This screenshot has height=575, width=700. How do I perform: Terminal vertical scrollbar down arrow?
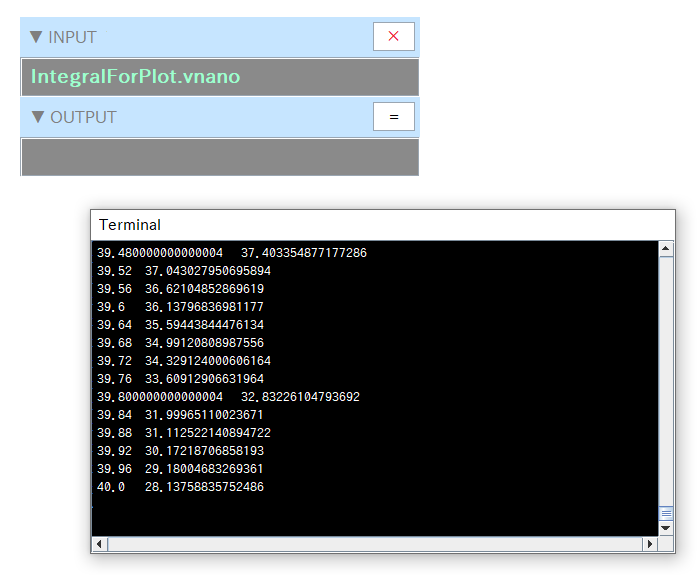pos(666,528)
